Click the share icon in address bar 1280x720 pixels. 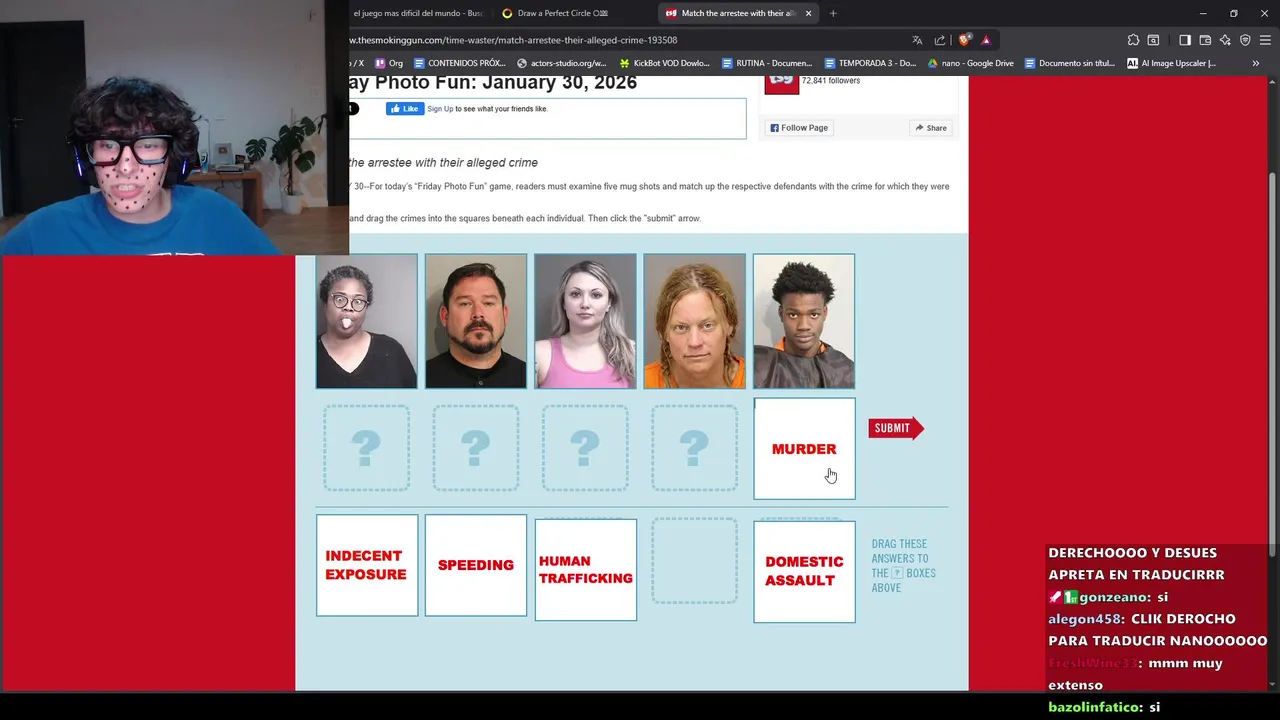(940, 40)
